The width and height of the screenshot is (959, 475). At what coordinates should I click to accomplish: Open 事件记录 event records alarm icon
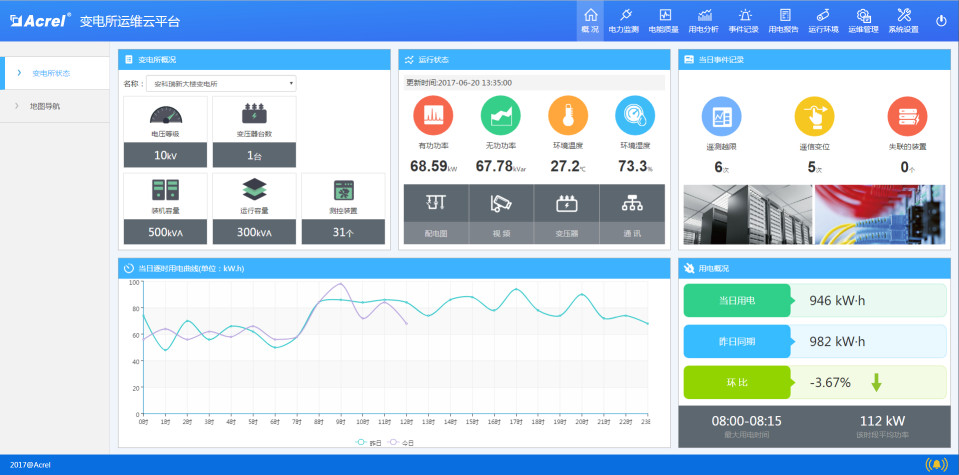(x=744, y=20)
